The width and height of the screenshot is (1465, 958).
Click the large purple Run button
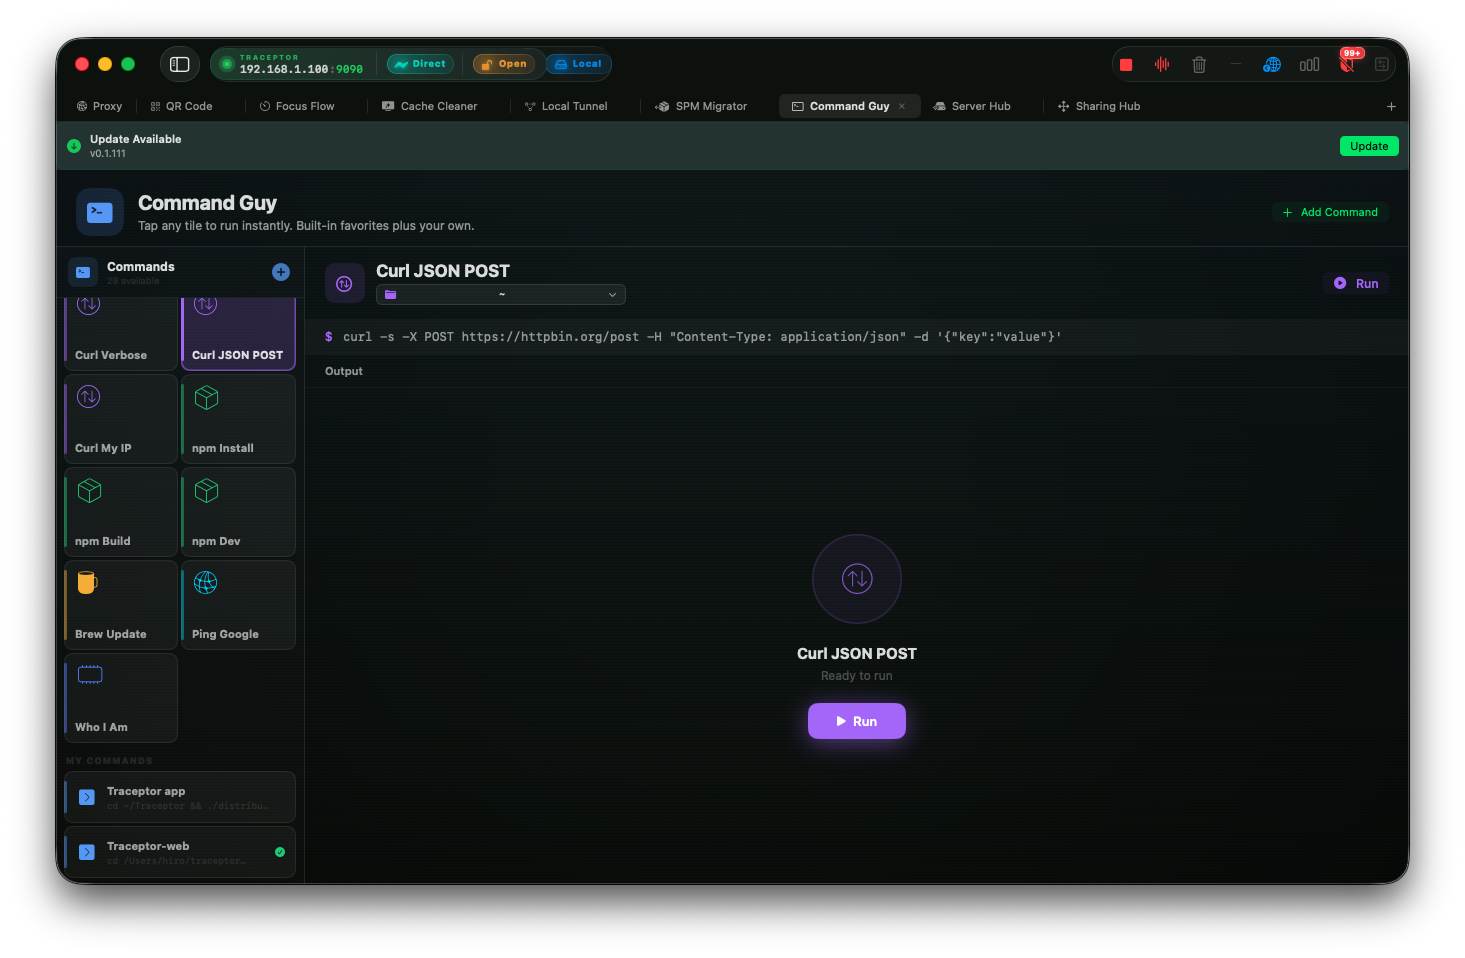point(857,721)
